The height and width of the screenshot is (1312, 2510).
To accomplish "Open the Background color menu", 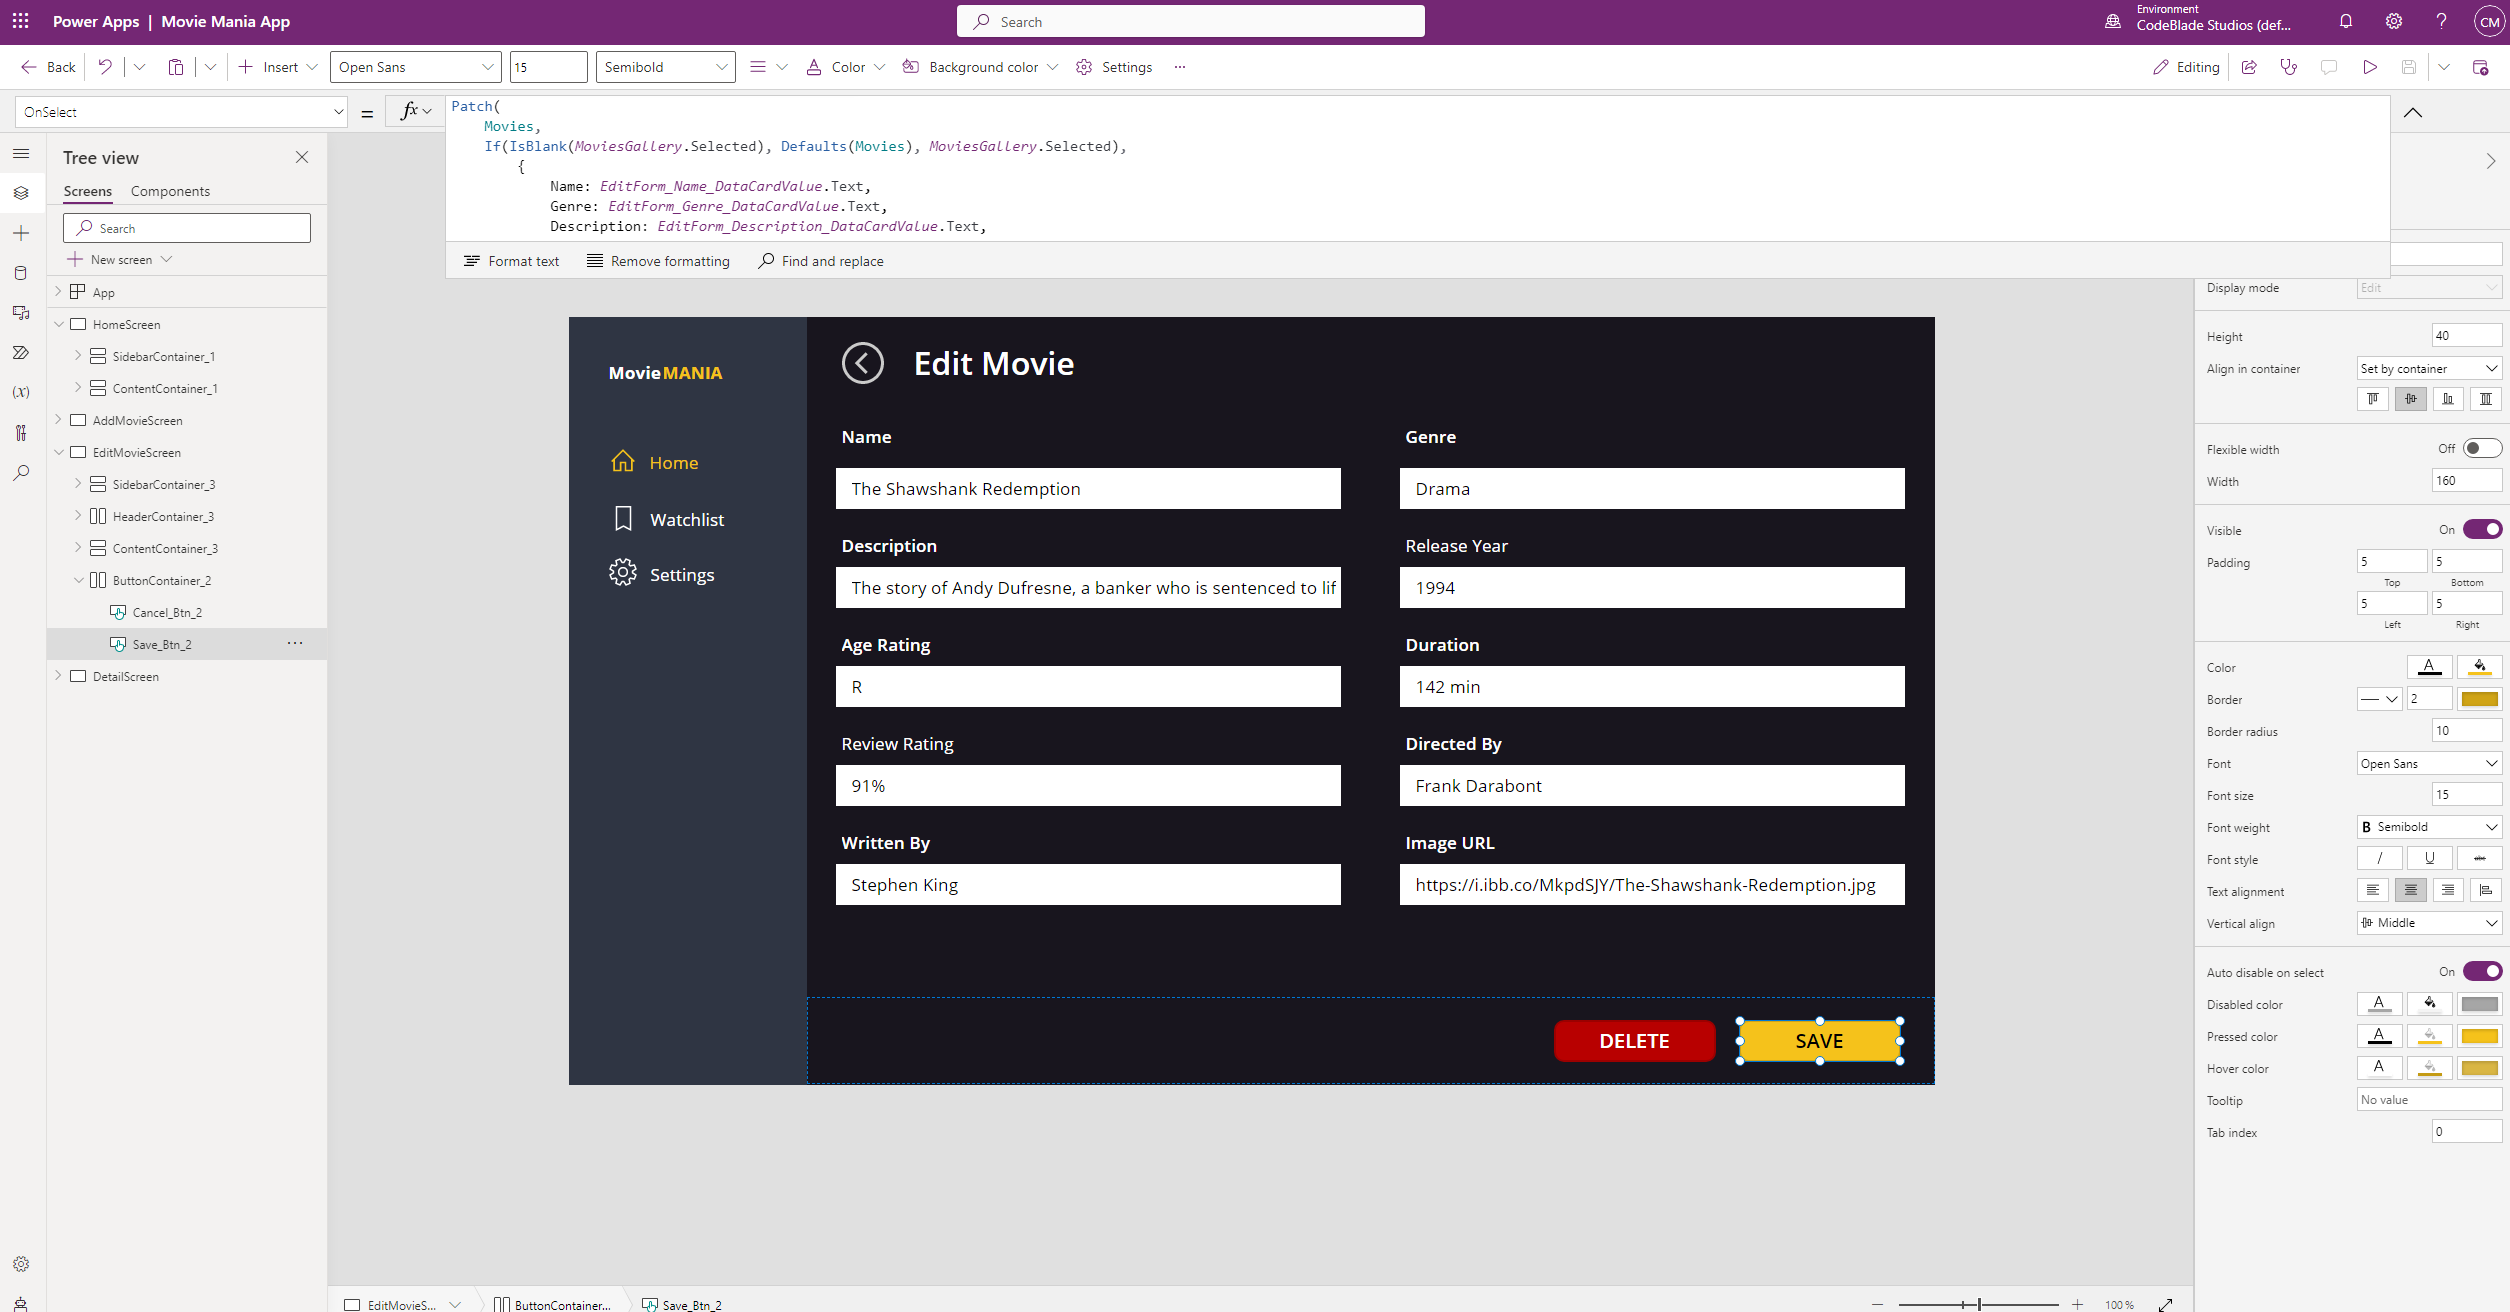I will [x=980, y=67].
